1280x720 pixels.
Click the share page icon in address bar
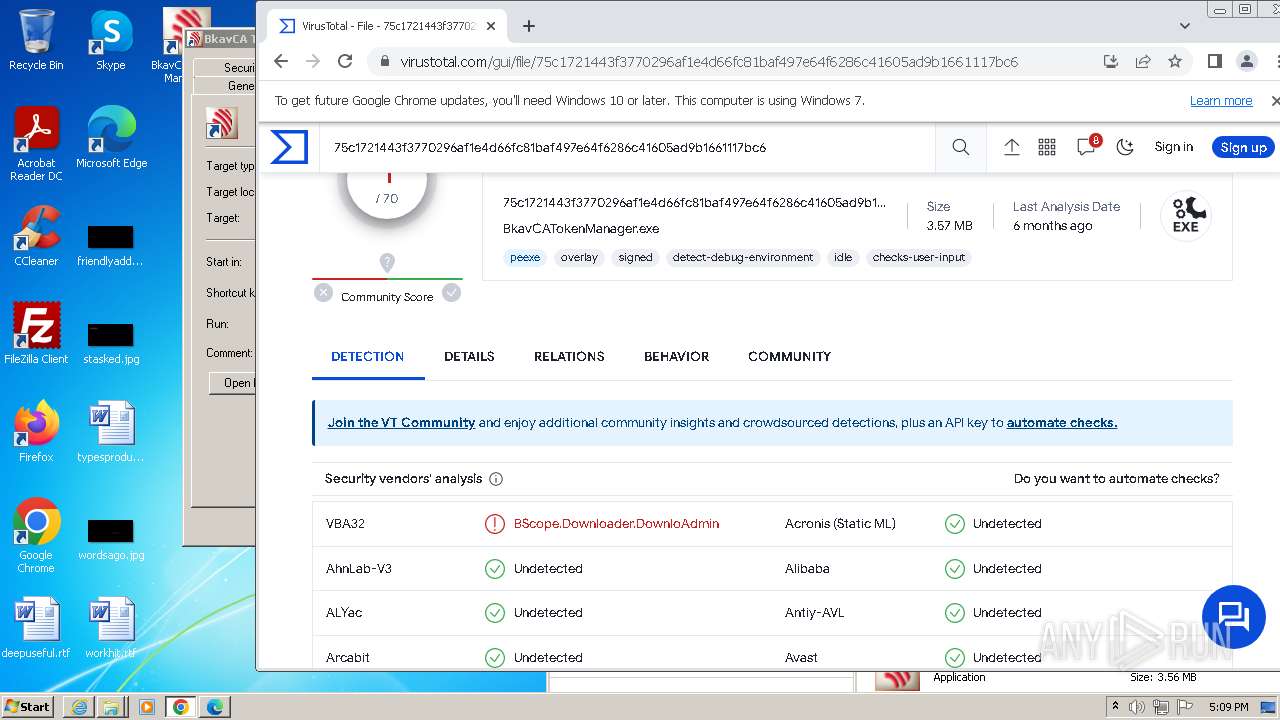1143,61
